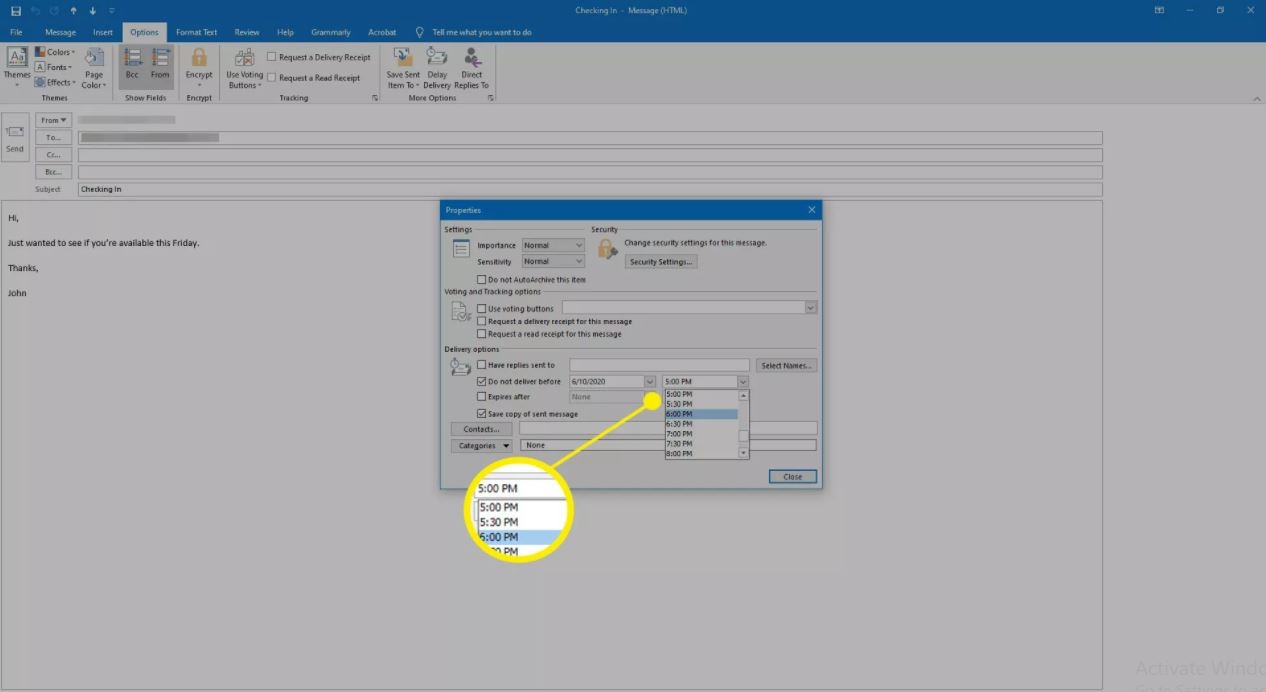Open the theme Colors menu
This screenshot has width=1266, height=692.
[55, 52]
